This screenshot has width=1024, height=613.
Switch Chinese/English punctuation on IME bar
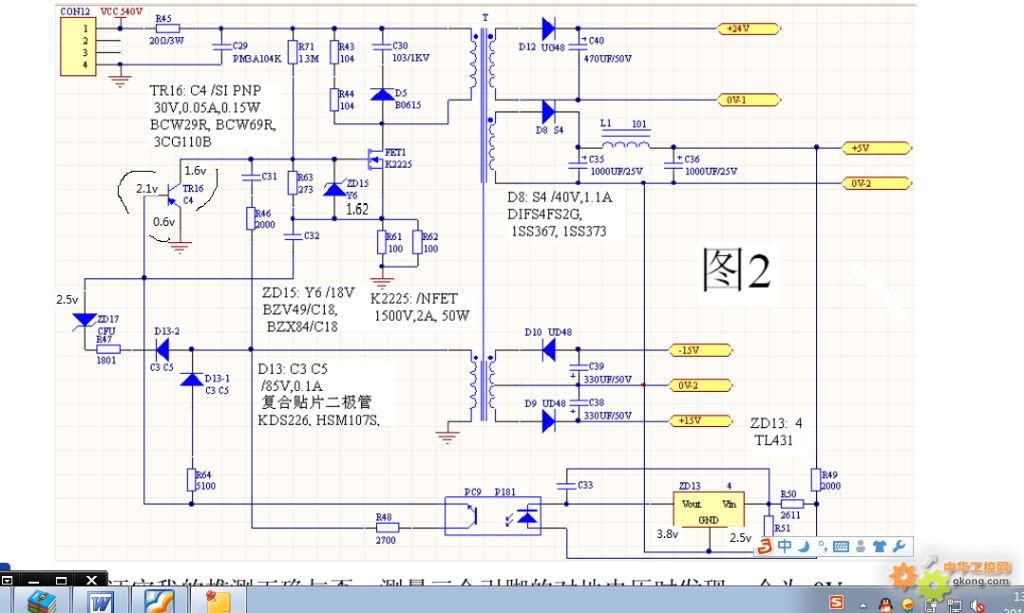[822, 546]
